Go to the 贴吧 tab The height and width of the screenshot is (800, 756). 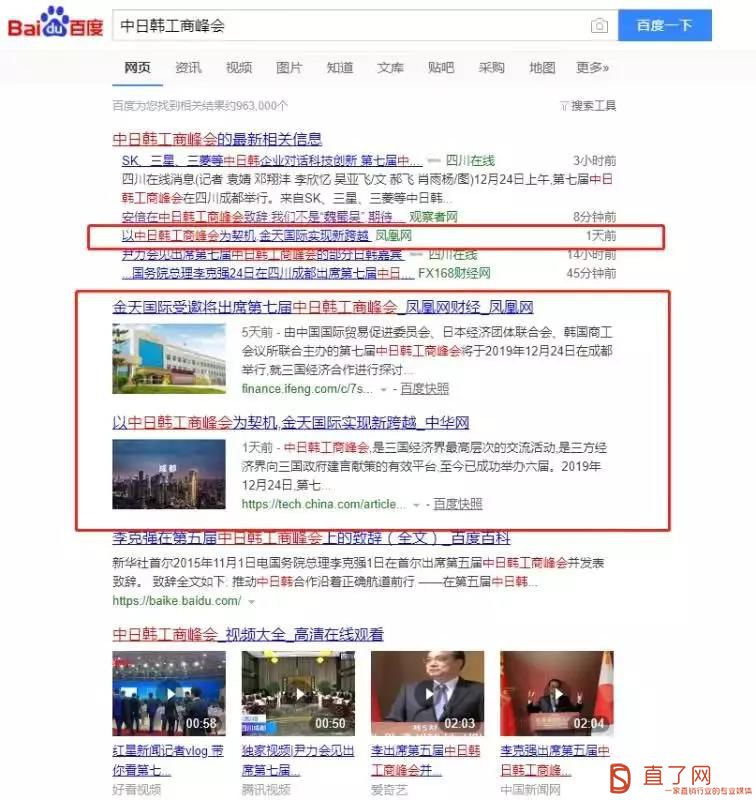pyautogui.click(x=441, y=67)
